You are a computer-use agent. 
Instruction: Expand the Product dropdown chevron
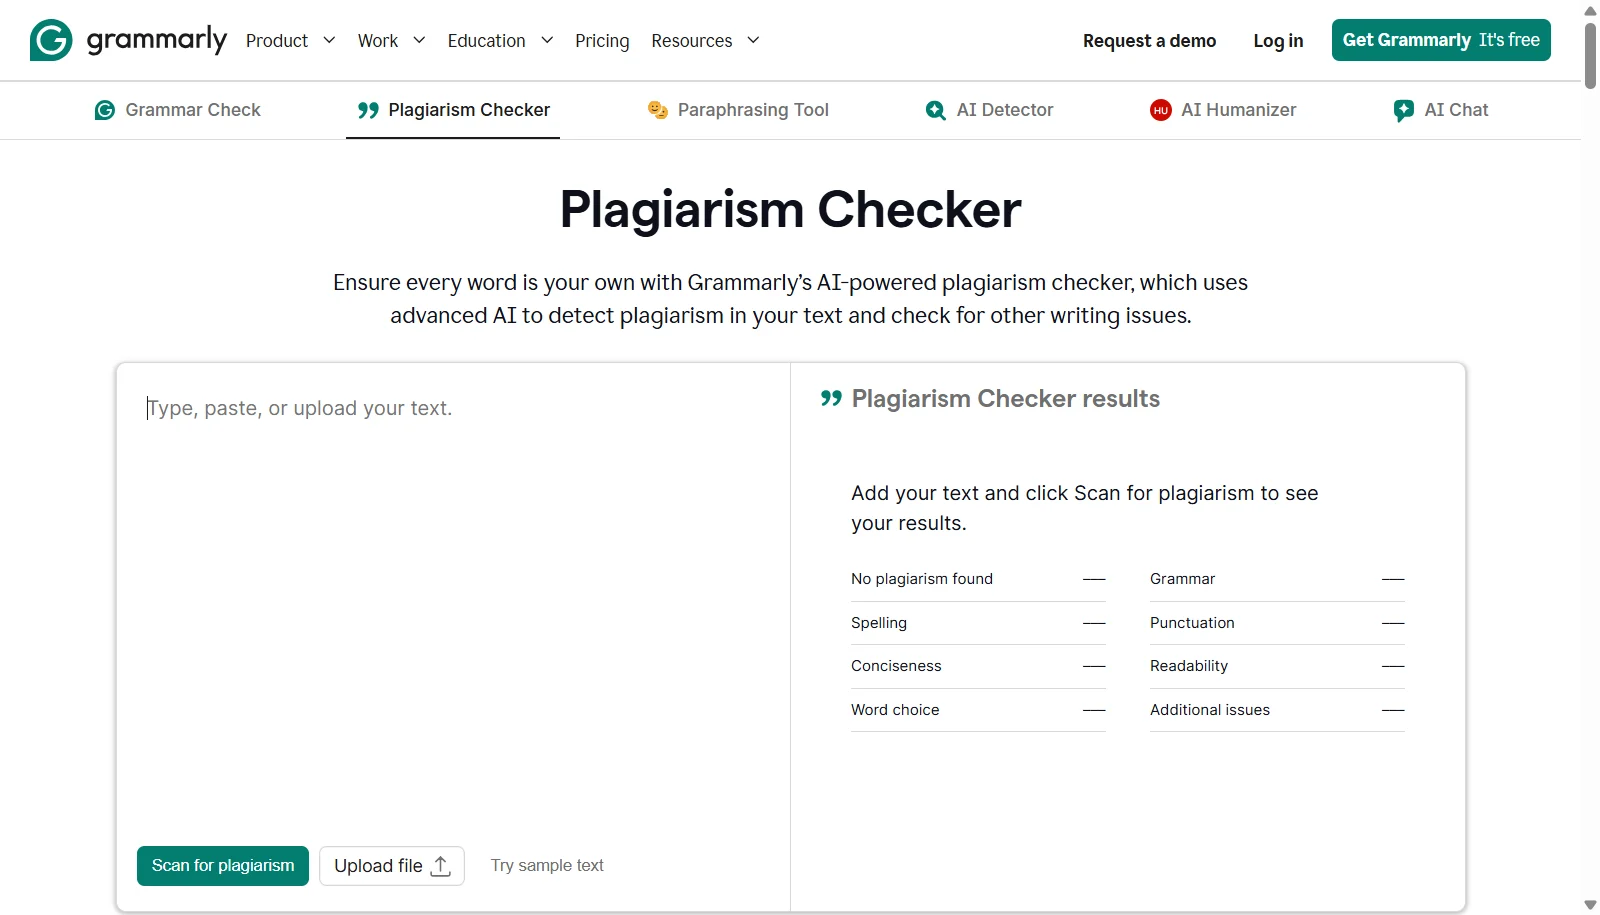pos(329,40)
